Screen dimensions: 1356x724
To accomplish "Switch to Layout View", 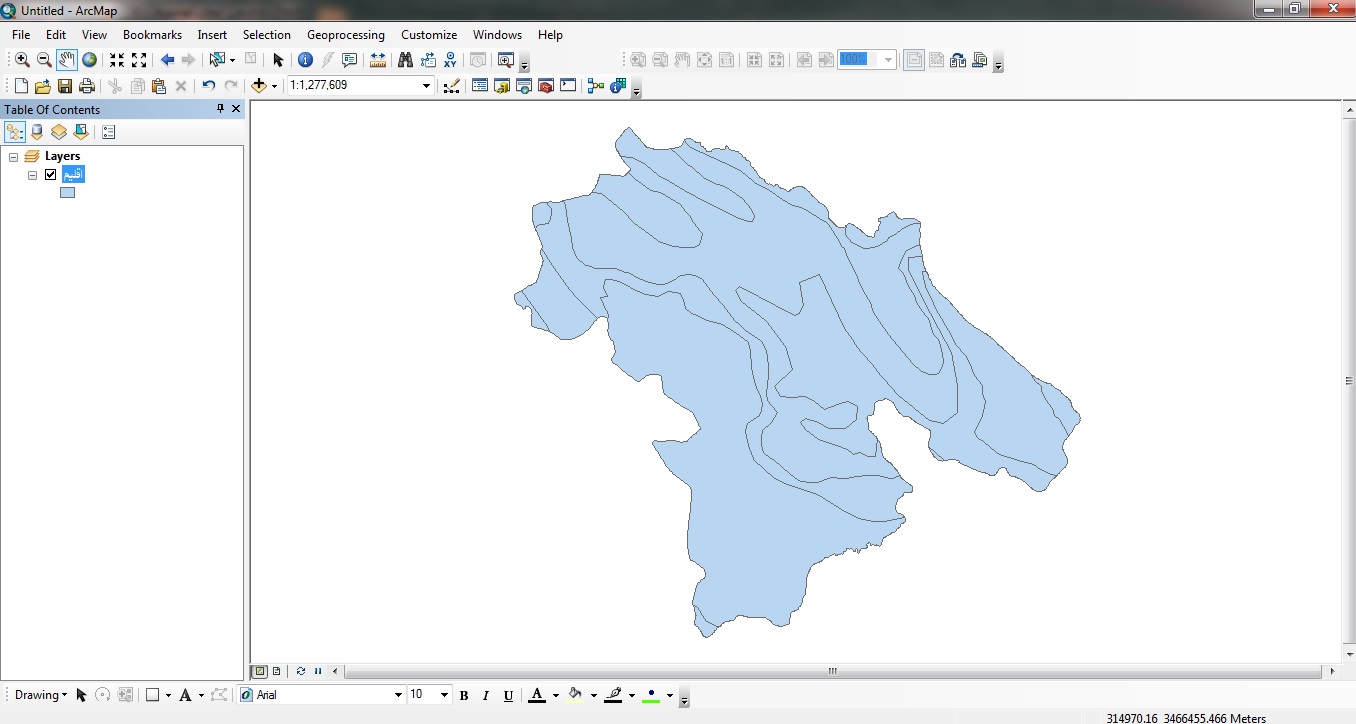I will click(x=277, y=671).
